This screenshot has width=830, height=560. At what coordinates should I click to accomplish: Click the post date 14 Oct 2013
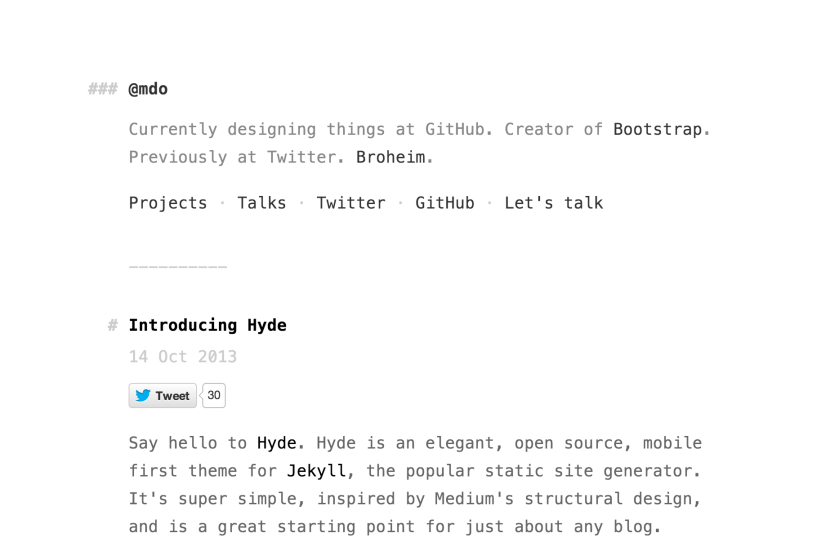pyautogui.click(x=183, y=356)
